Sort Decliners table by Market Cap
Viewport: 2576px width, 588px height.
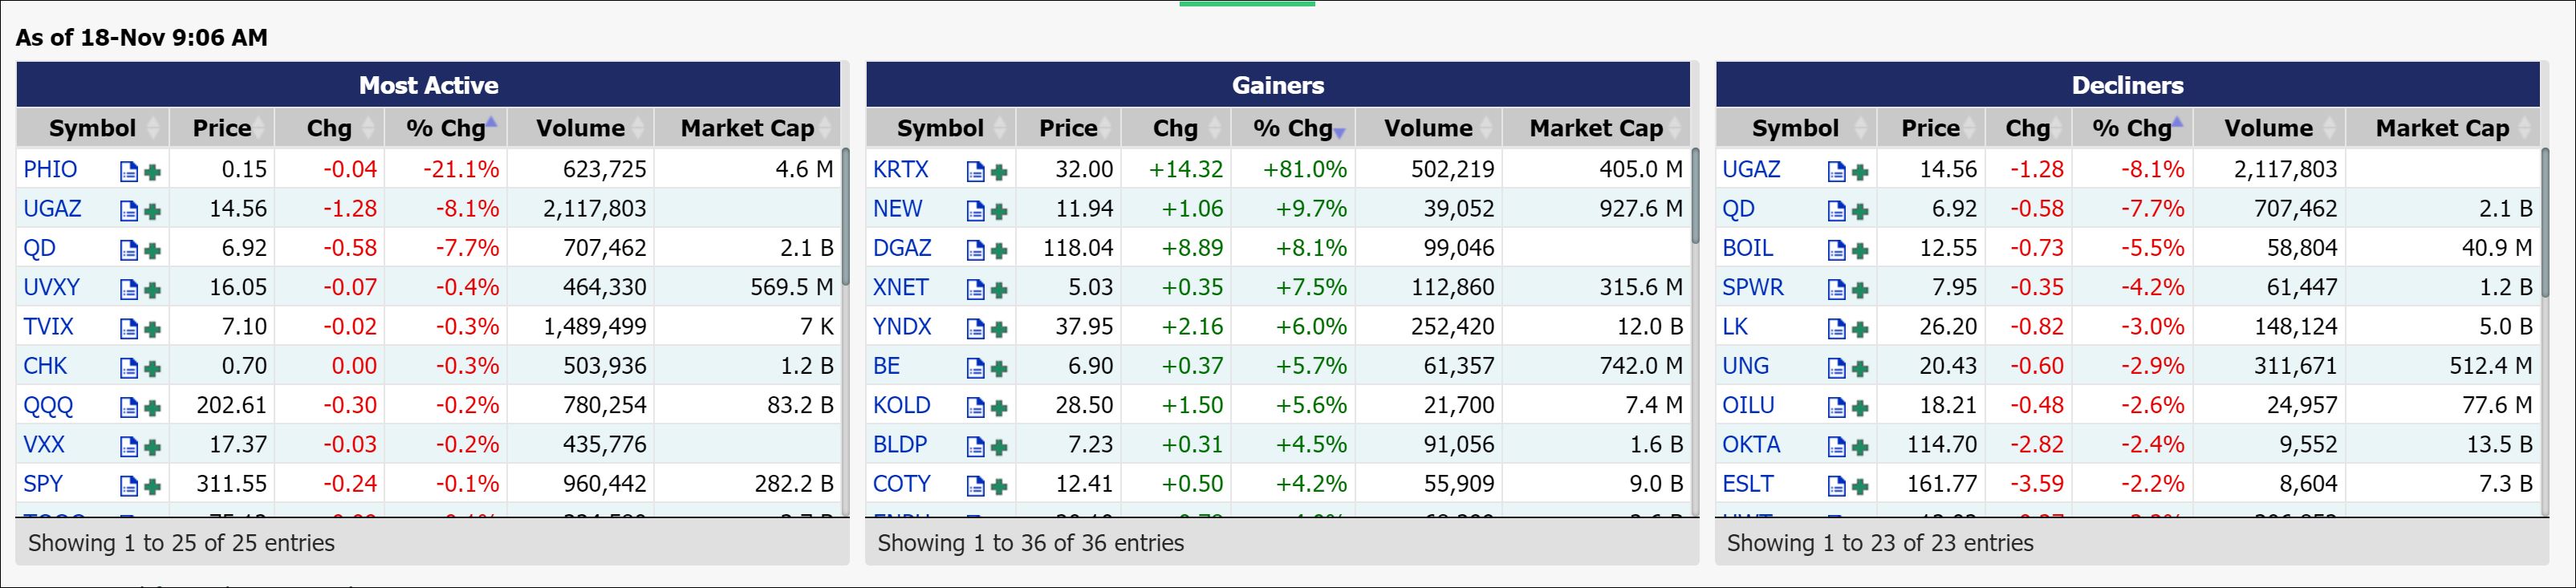2442,128
